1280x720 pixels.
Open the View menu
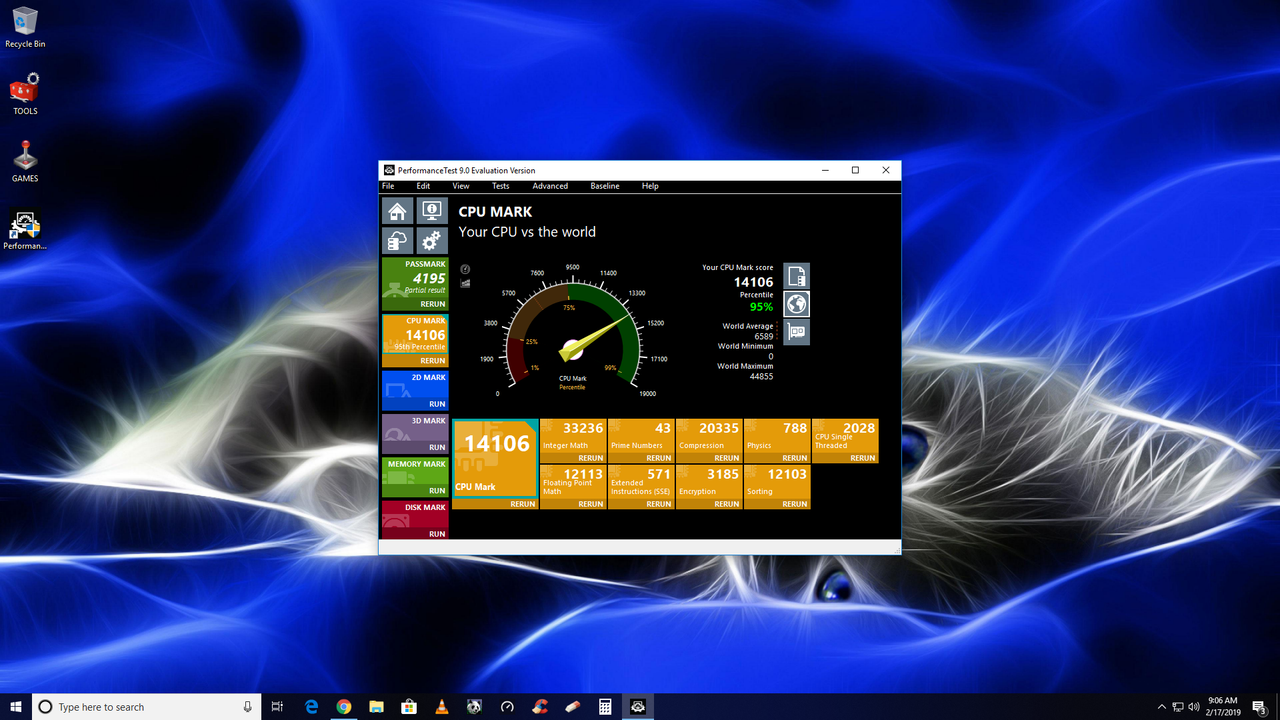pyautogui.click(x=461, y=186)
